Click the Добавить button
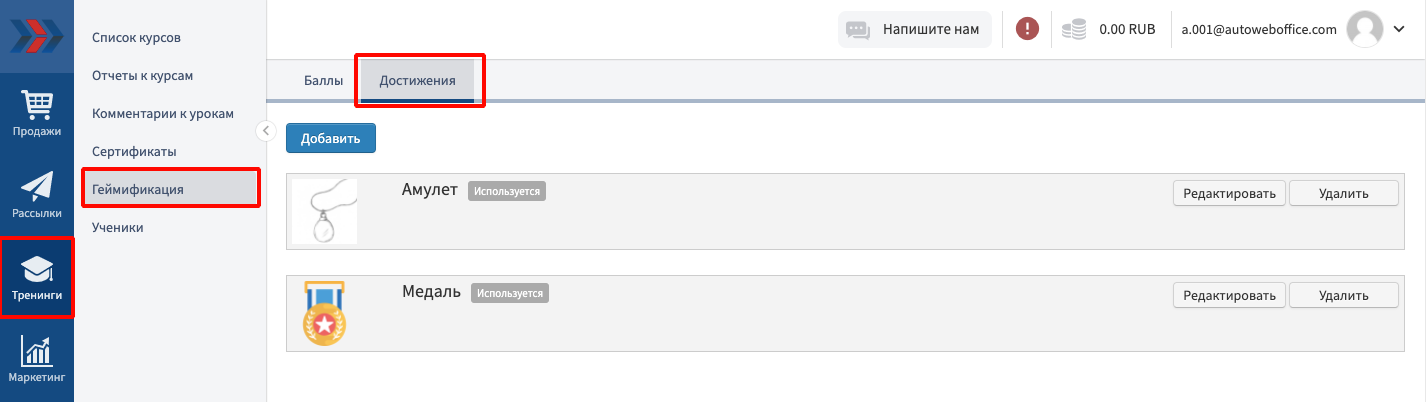1426x402 pixels. tap(330, 138)
